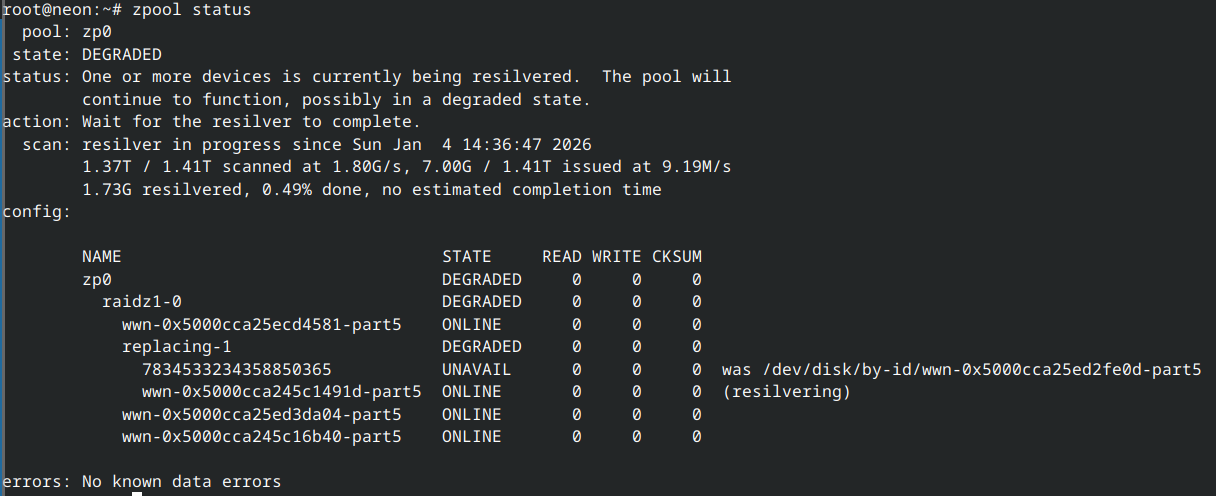
Task: Click the STATE column header
Action: (466, 257)
